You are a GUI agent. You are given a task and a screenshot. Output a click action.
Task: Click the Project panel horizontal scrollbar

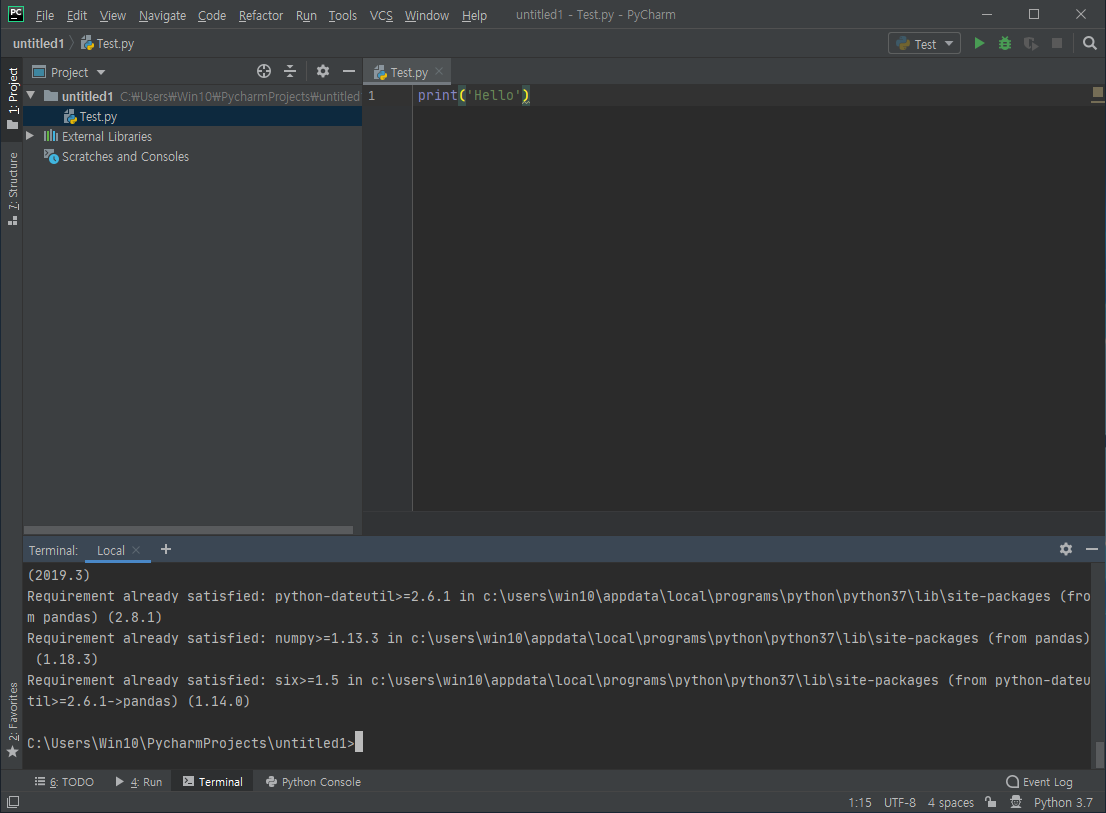[x=188, y=530]
